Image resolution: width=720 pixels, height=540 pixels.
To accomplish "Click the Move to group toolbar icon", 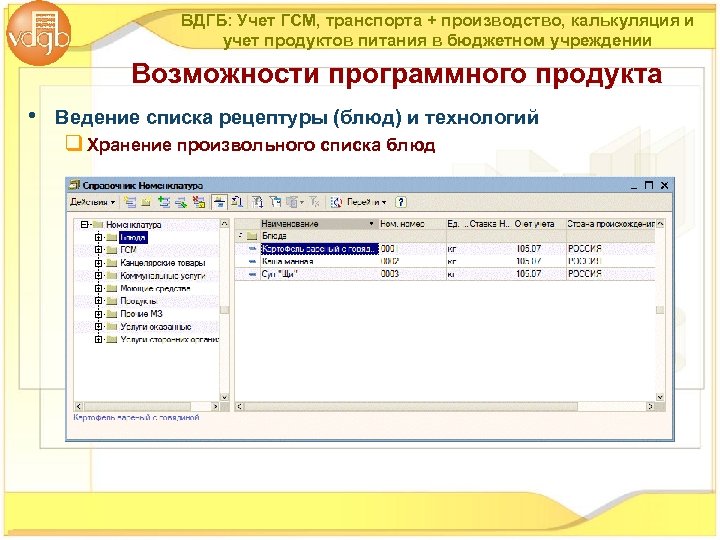I will (x=237, y=202).
